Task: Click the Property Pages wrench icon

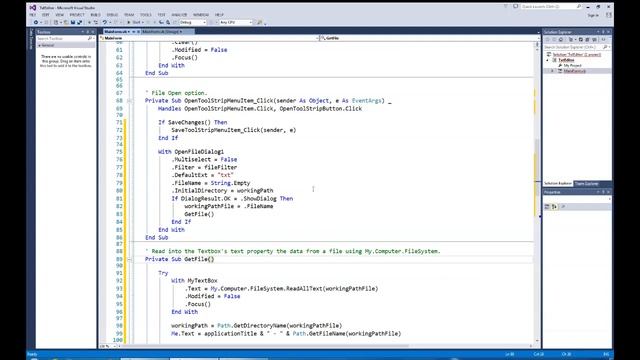Action: [563, 207]
